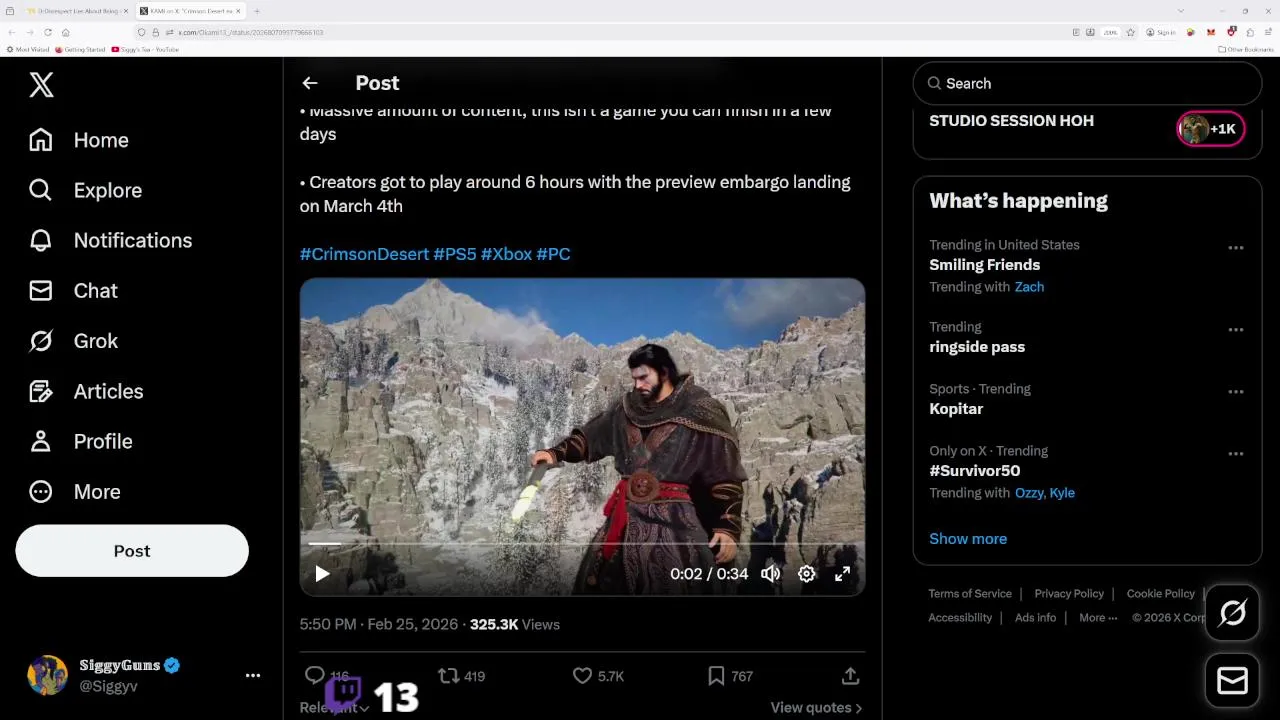Open the #CrimsonDesert hashtag
The height and width of the screenshot is (720, 1280).
[364, 254]
